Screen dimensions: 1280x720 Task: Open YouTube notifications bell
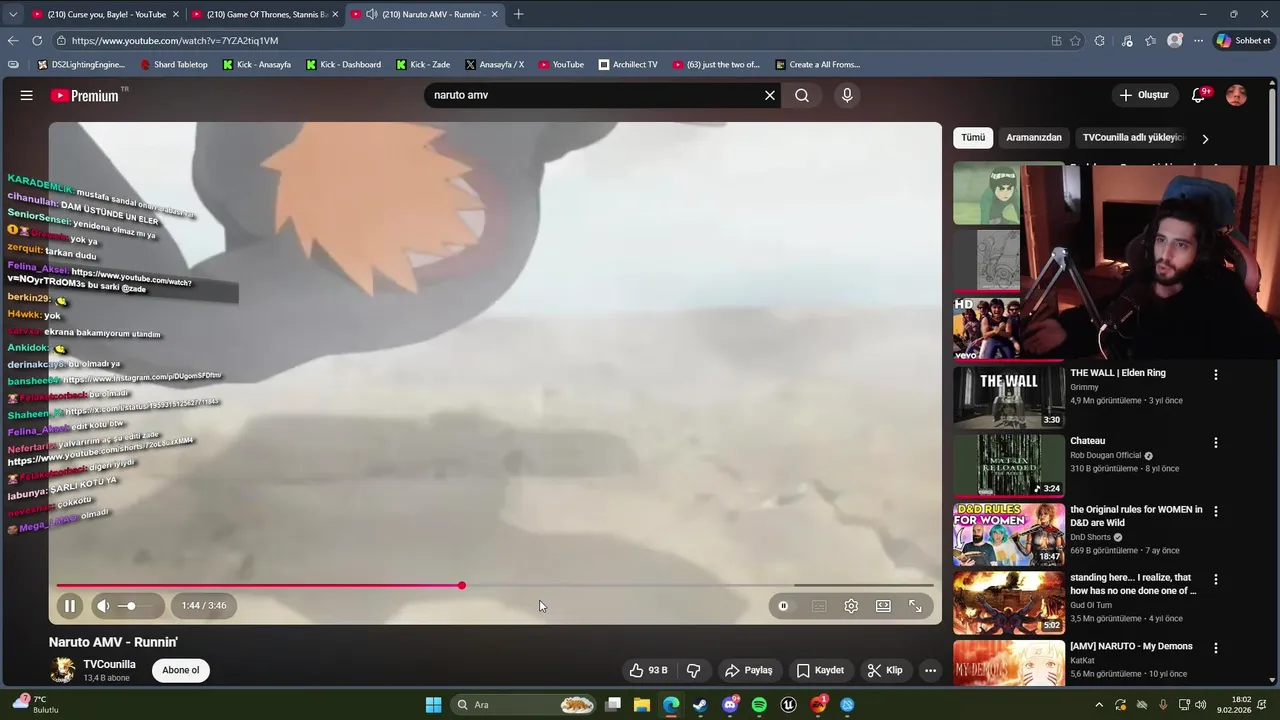click(1199, 95)
